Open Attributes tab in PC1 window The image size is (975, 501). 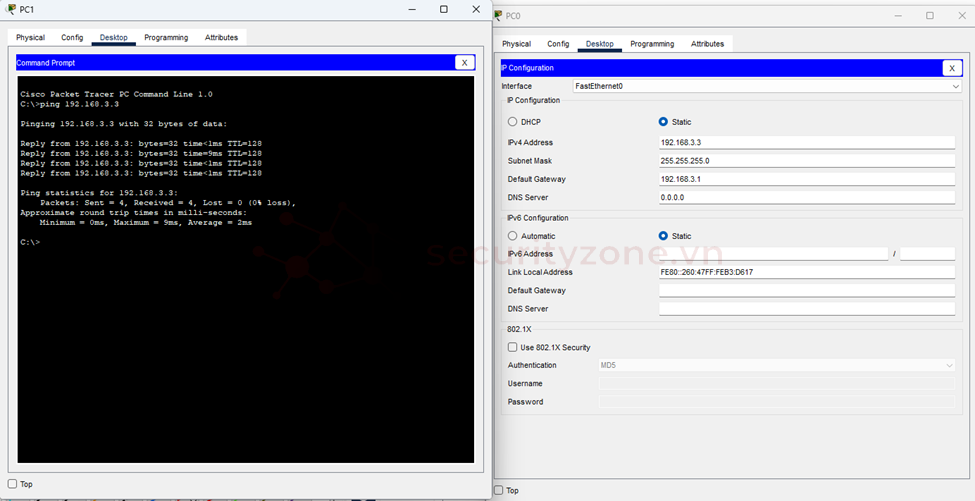221,37
